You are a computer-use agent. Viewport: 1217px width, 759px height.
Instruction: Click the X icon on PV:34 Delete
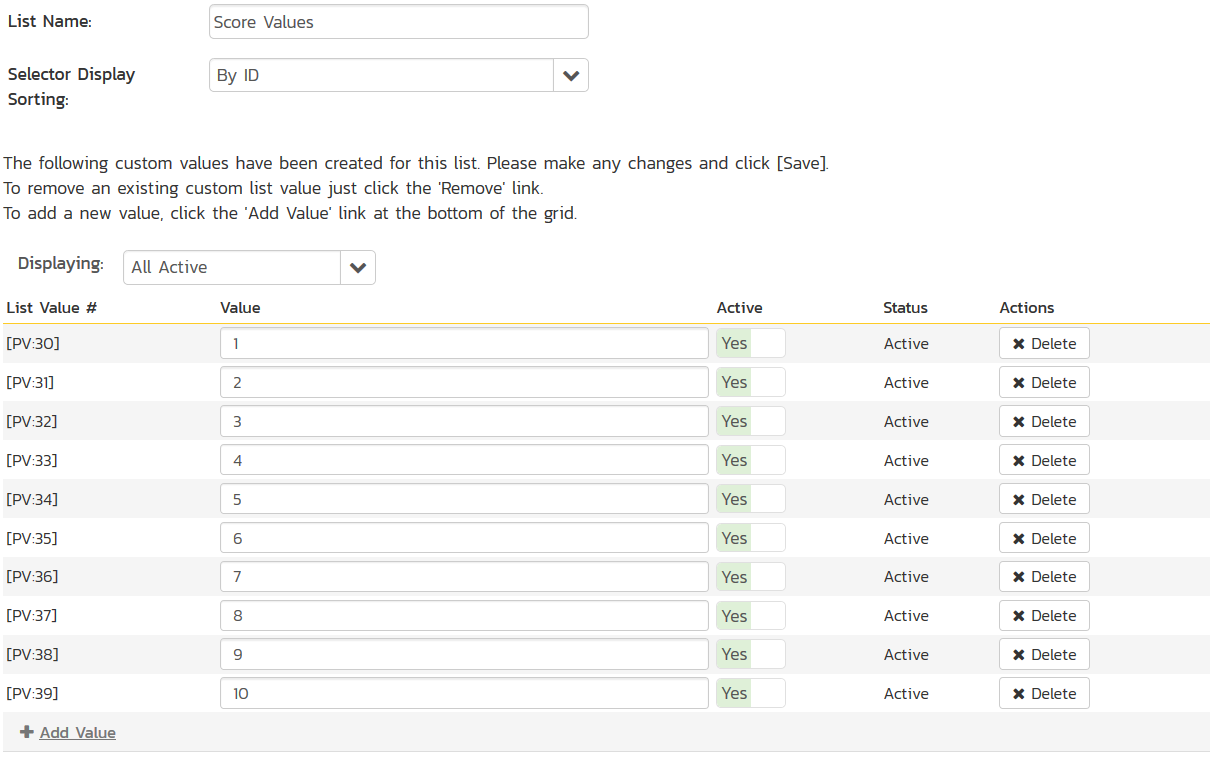(x=1019, y=500)
